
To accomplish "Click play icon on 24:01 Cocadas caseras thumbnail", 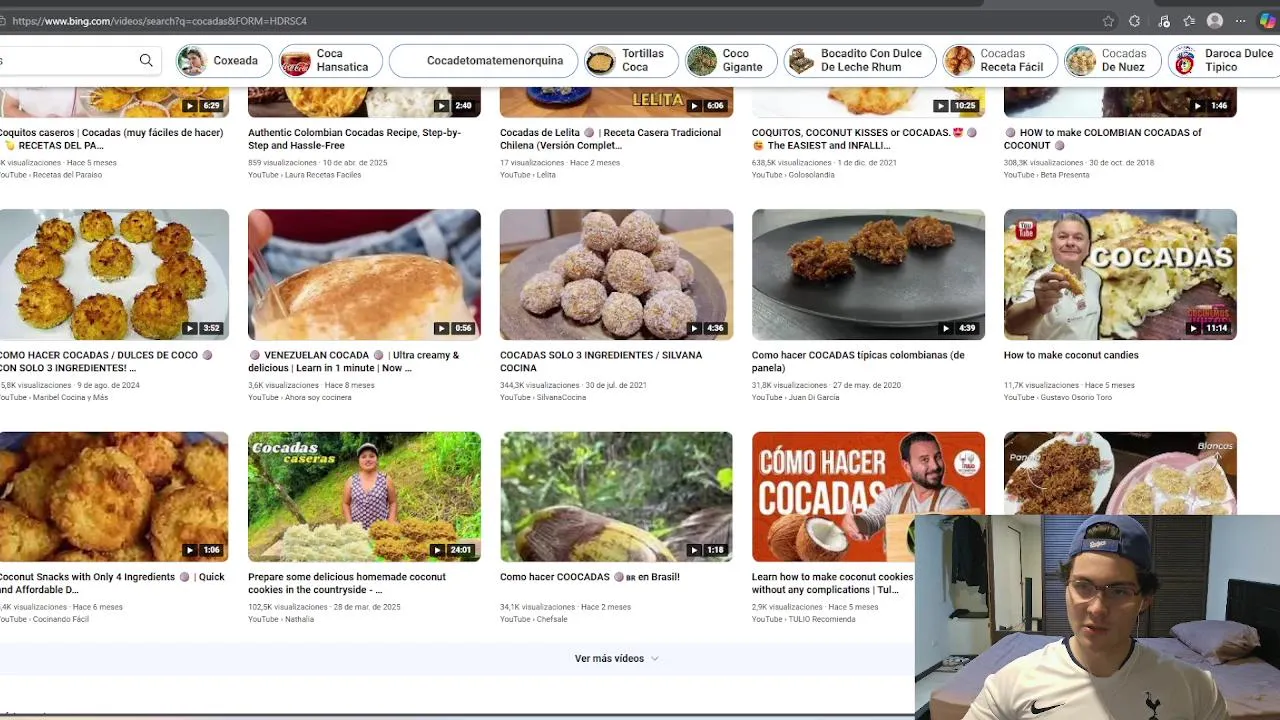I will 437,550.
